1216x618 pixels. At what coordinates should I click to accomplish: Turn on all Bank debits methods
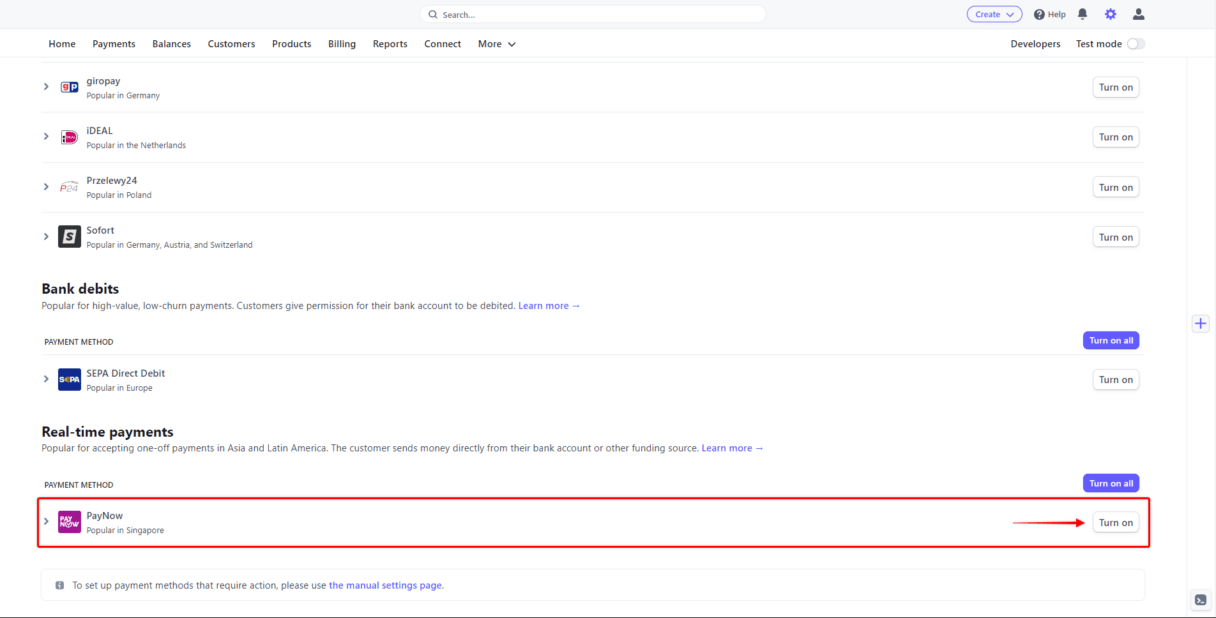click(1111, 340)
